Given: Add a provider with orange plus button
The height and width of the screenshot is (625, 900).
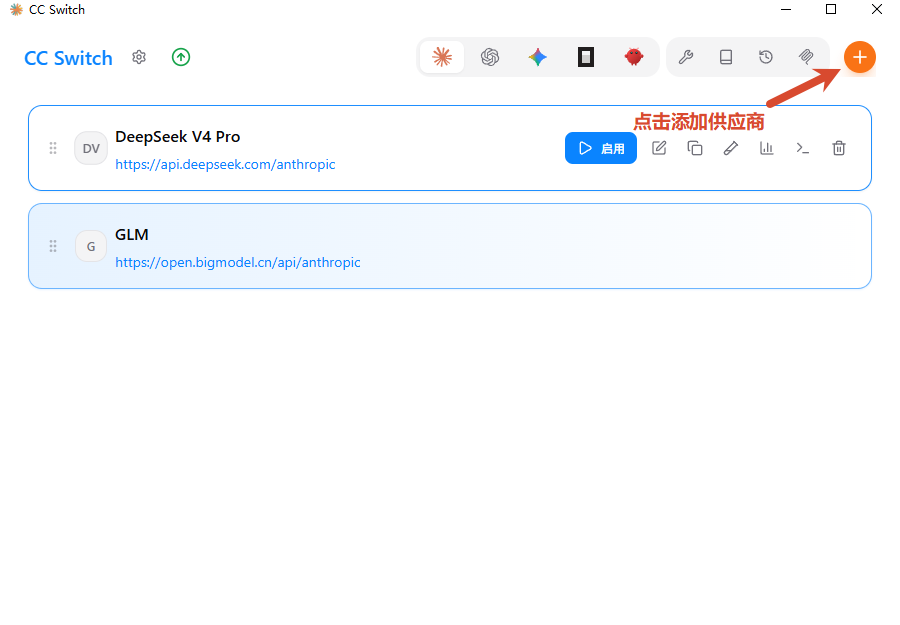Looking at the screenshot, I should click(x=859, y=57).
